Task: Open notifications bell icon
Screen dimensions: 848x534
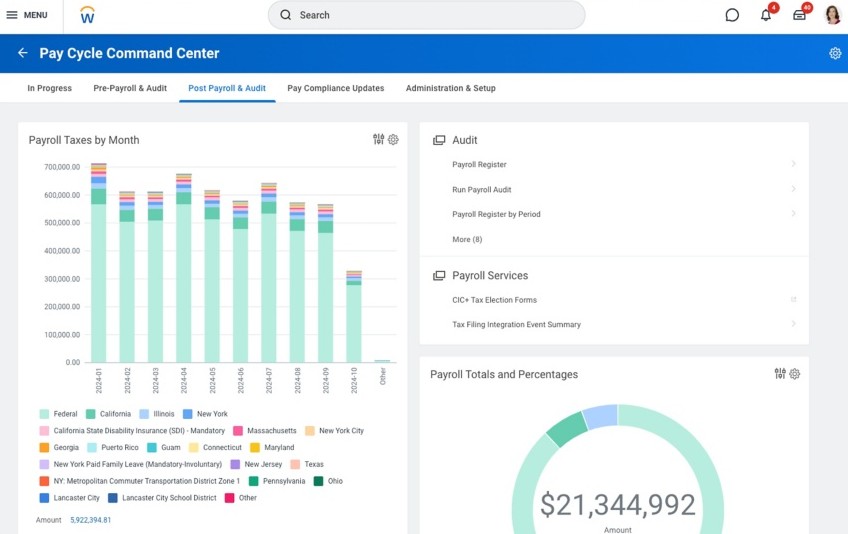Action: pos(766,15)
